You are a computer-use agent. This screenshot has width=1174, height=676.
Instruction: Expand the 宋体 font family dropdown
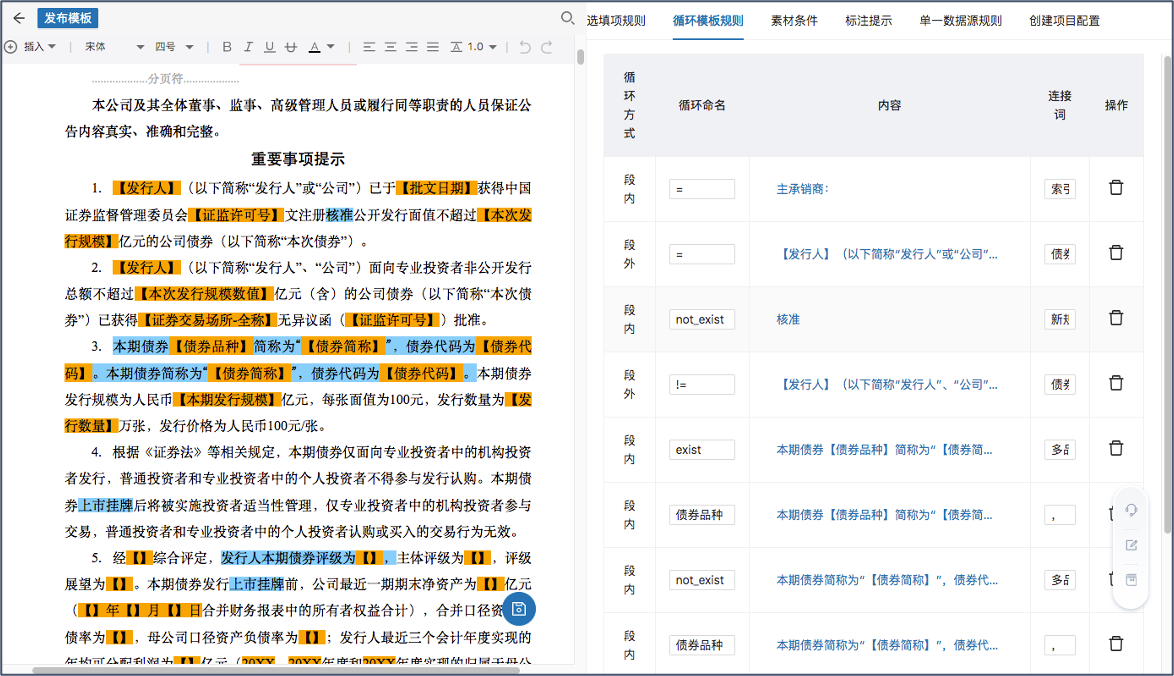point(113,47)
